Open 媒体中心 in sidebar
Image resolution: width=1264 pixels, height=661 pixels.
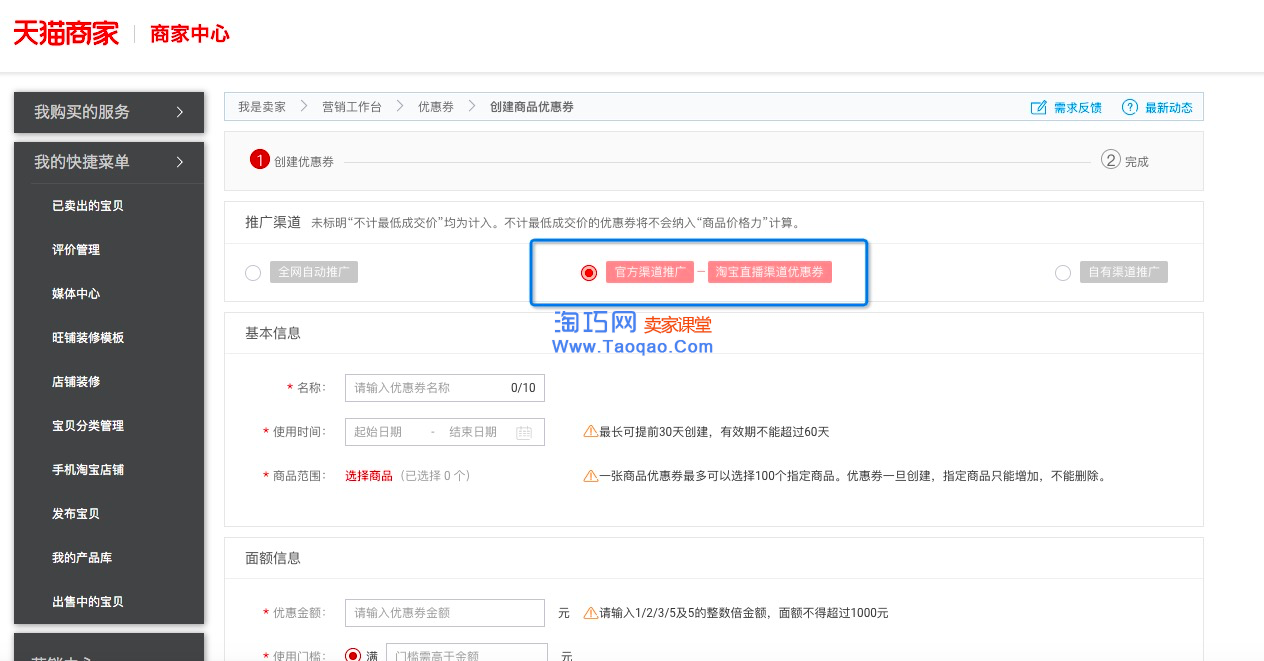pos(76,294)
